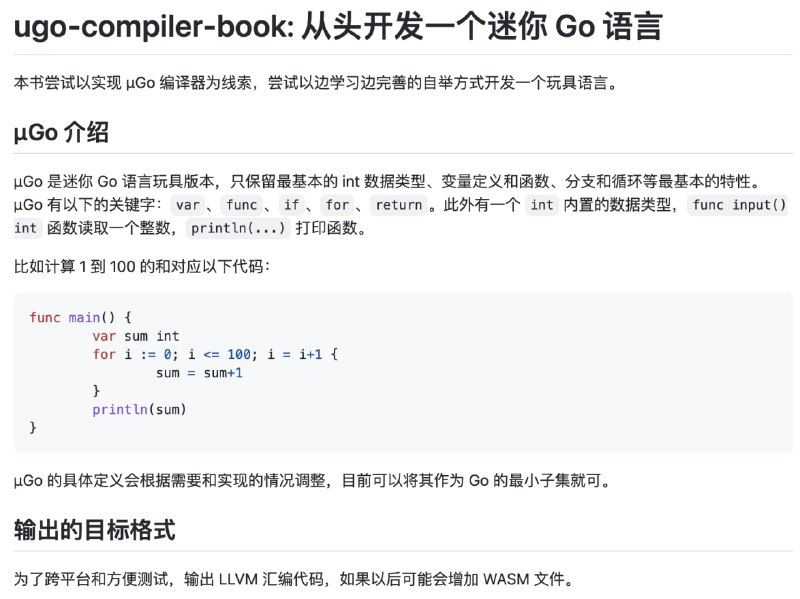Click the 'func main() {' code line

81,317
